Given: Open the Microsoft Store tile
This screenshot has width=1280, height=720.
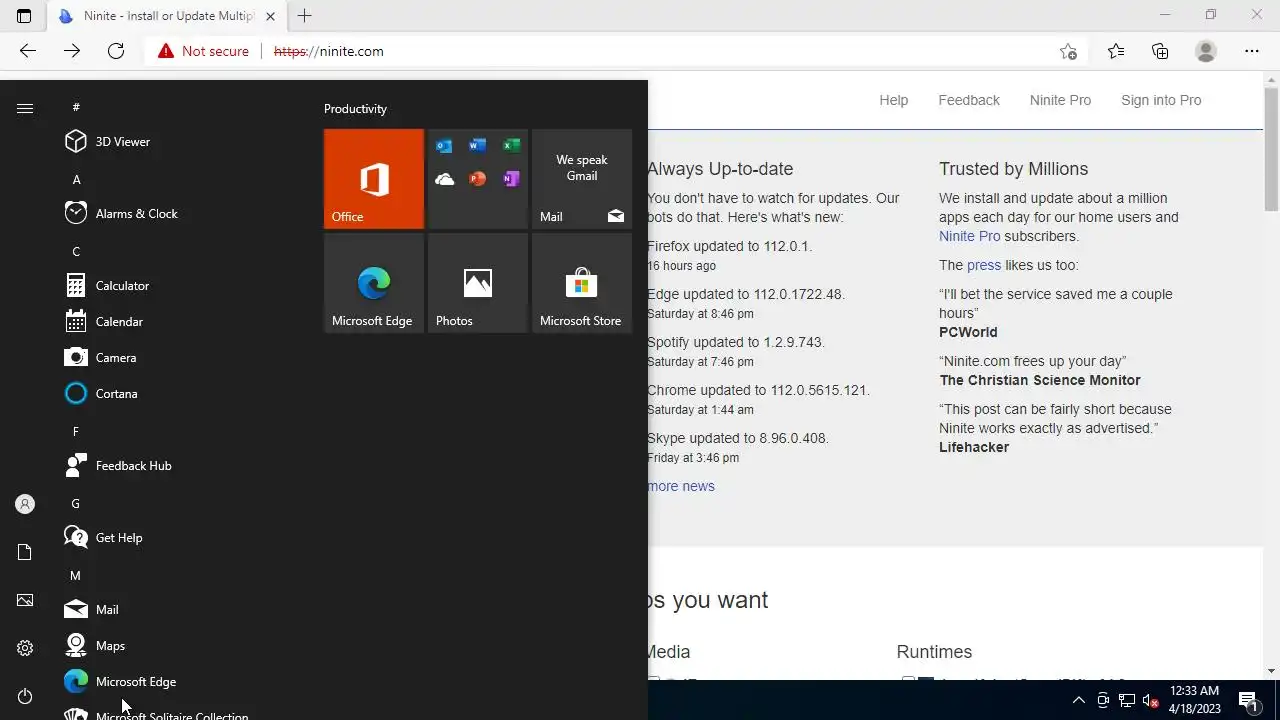Looking at the screenshot, I should (582, 283).
